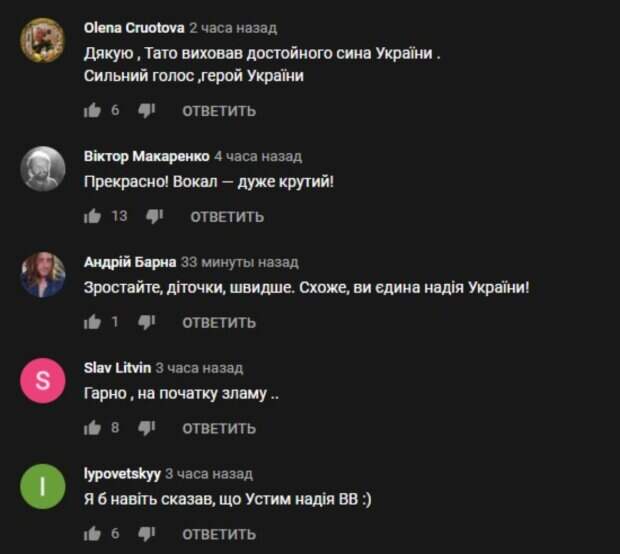620x554 pixels.
Task: Open lypovetskyy's green avatar
Action: pos(43,486)
